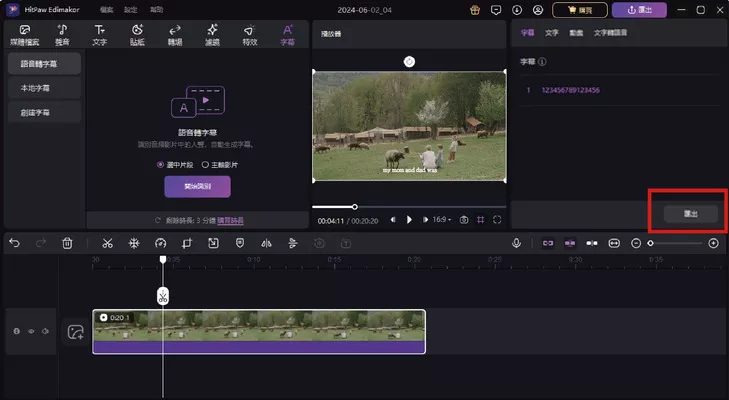
Task: Select the 選中片段 selected clip radio option
Action: pos(174,165)
